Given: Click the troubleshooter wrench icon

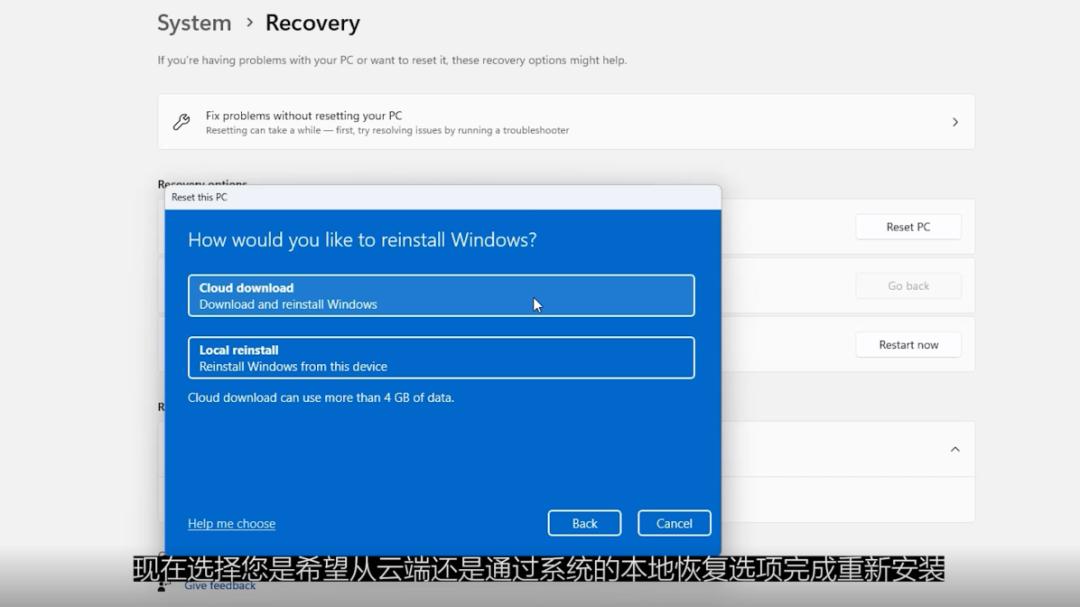Looking at the screenshot, I should (181, 121).
